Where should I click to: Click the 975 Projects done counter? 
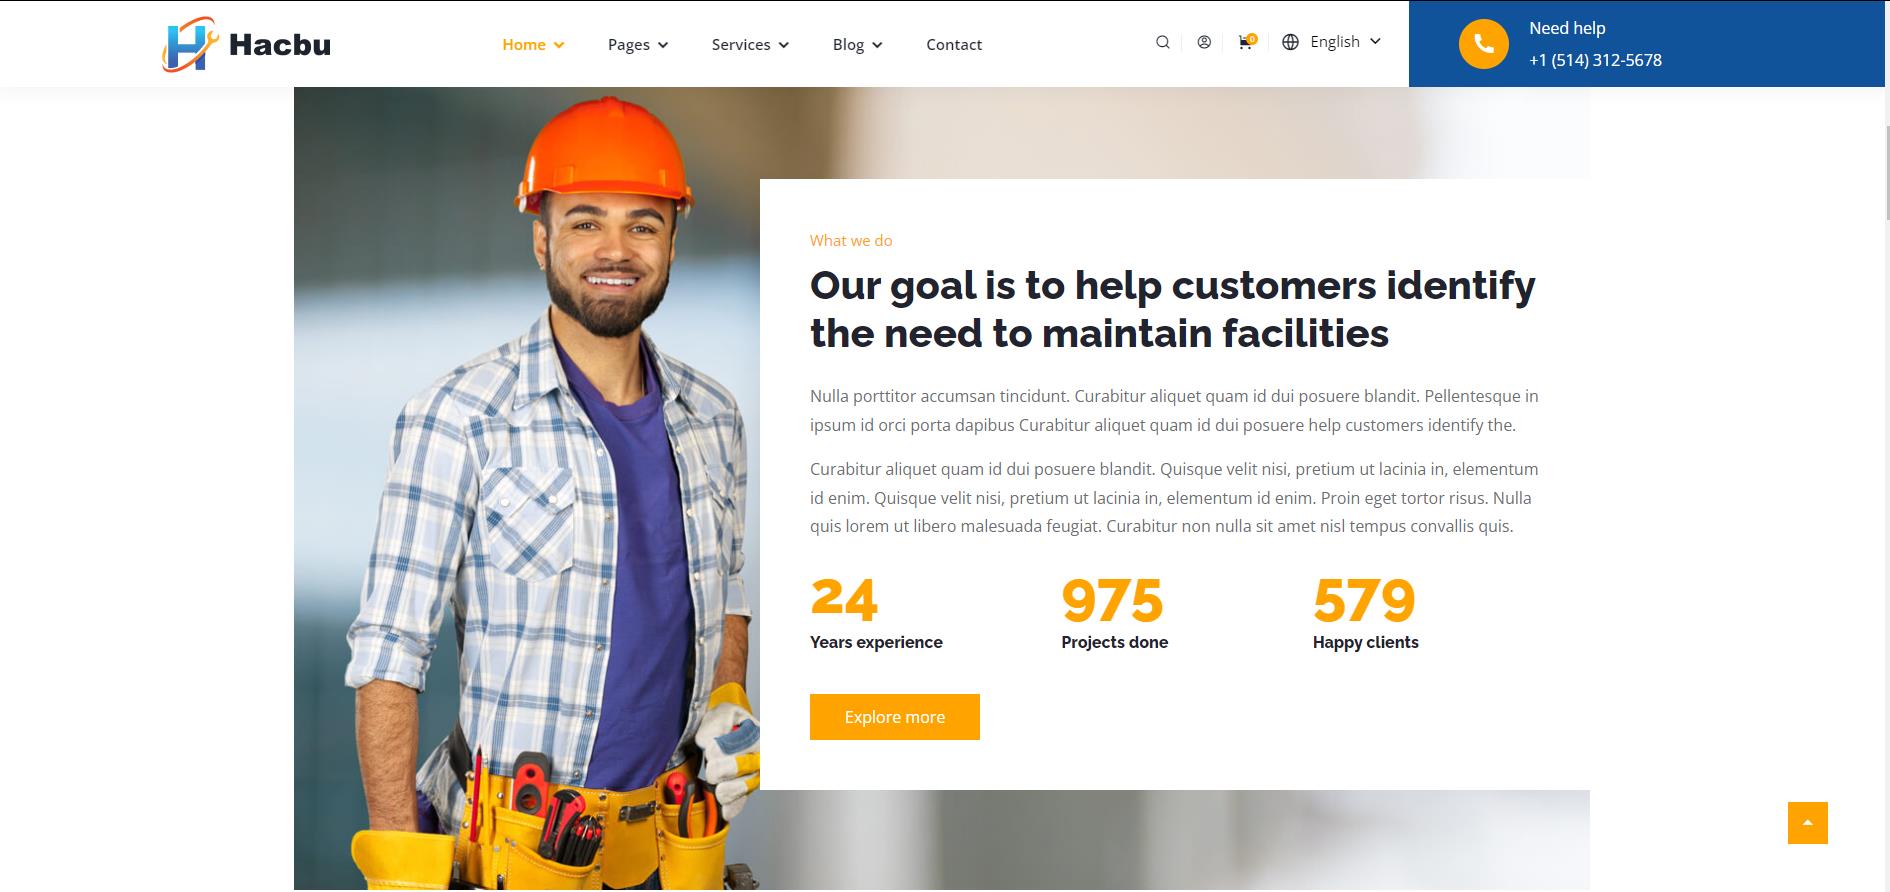1114,614
